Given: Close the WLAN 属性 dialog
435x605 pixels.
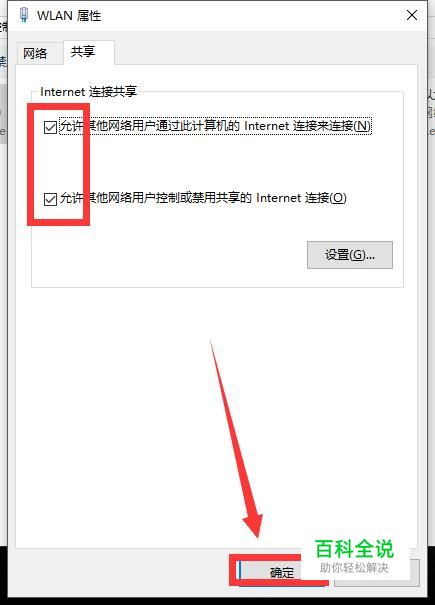Looking at the screenshot, I should (412, 15).
